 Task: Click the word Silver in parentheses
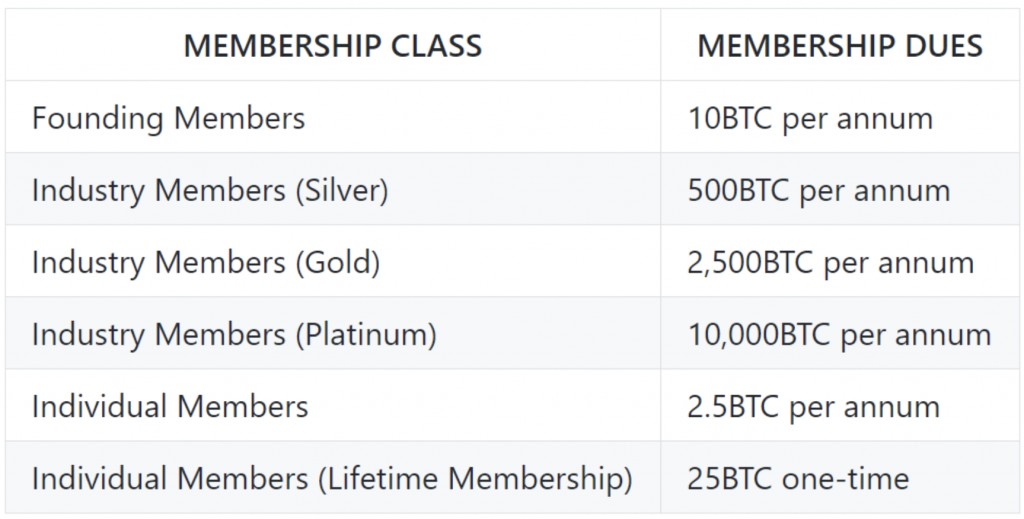point(340,190)
